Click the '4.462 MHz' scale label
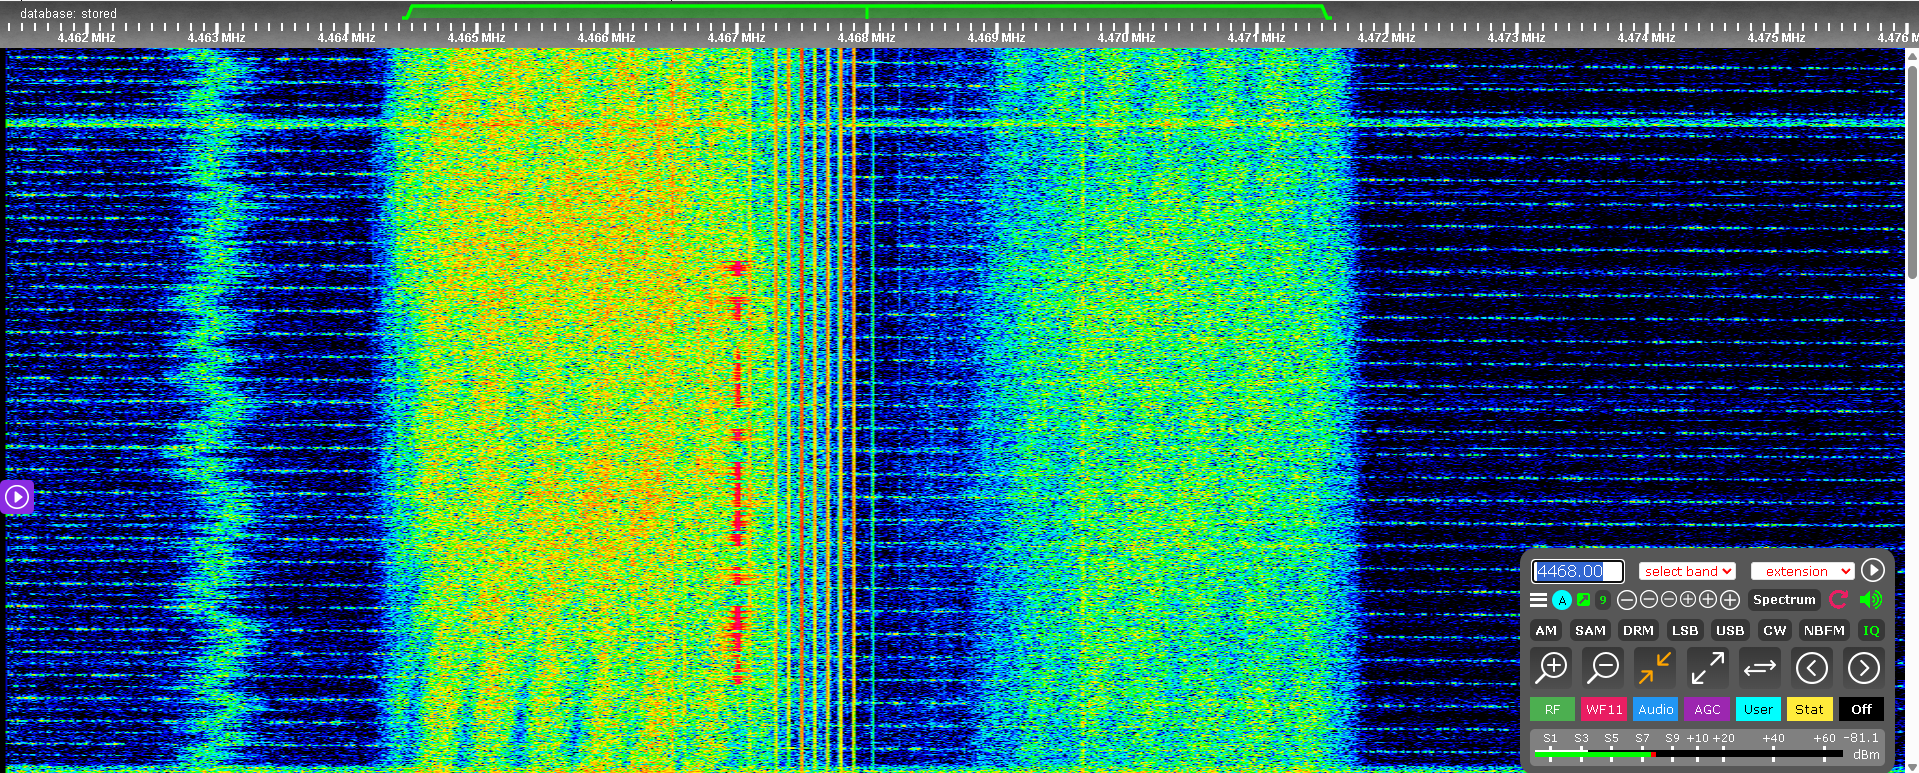The image size is (1919, 773). (86, 38)
